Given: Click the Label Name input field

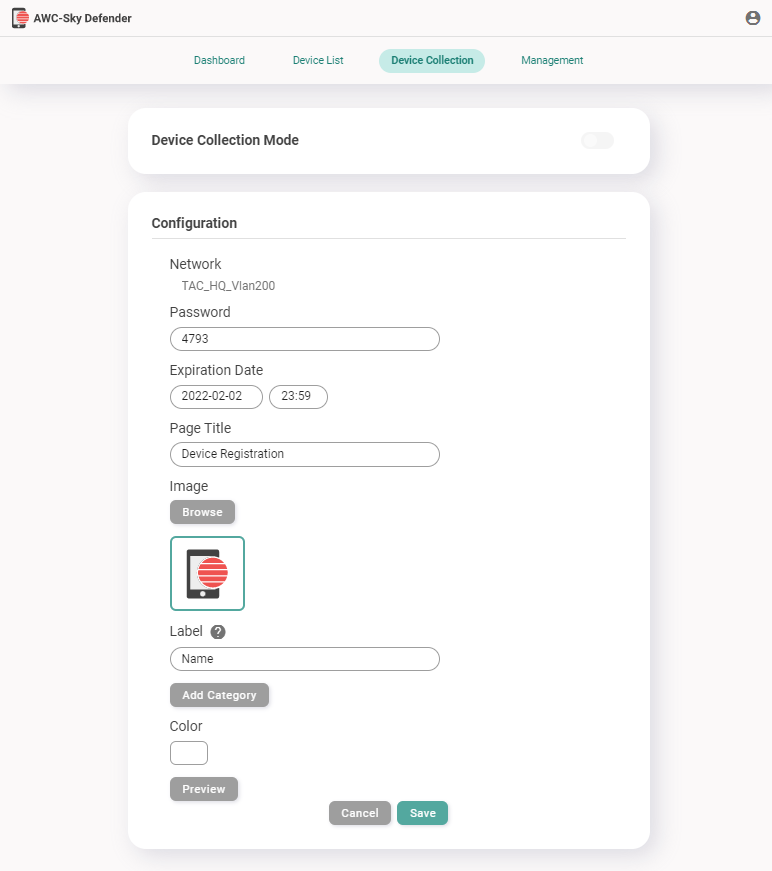Looking at the screenshot, I should point(304,659).
